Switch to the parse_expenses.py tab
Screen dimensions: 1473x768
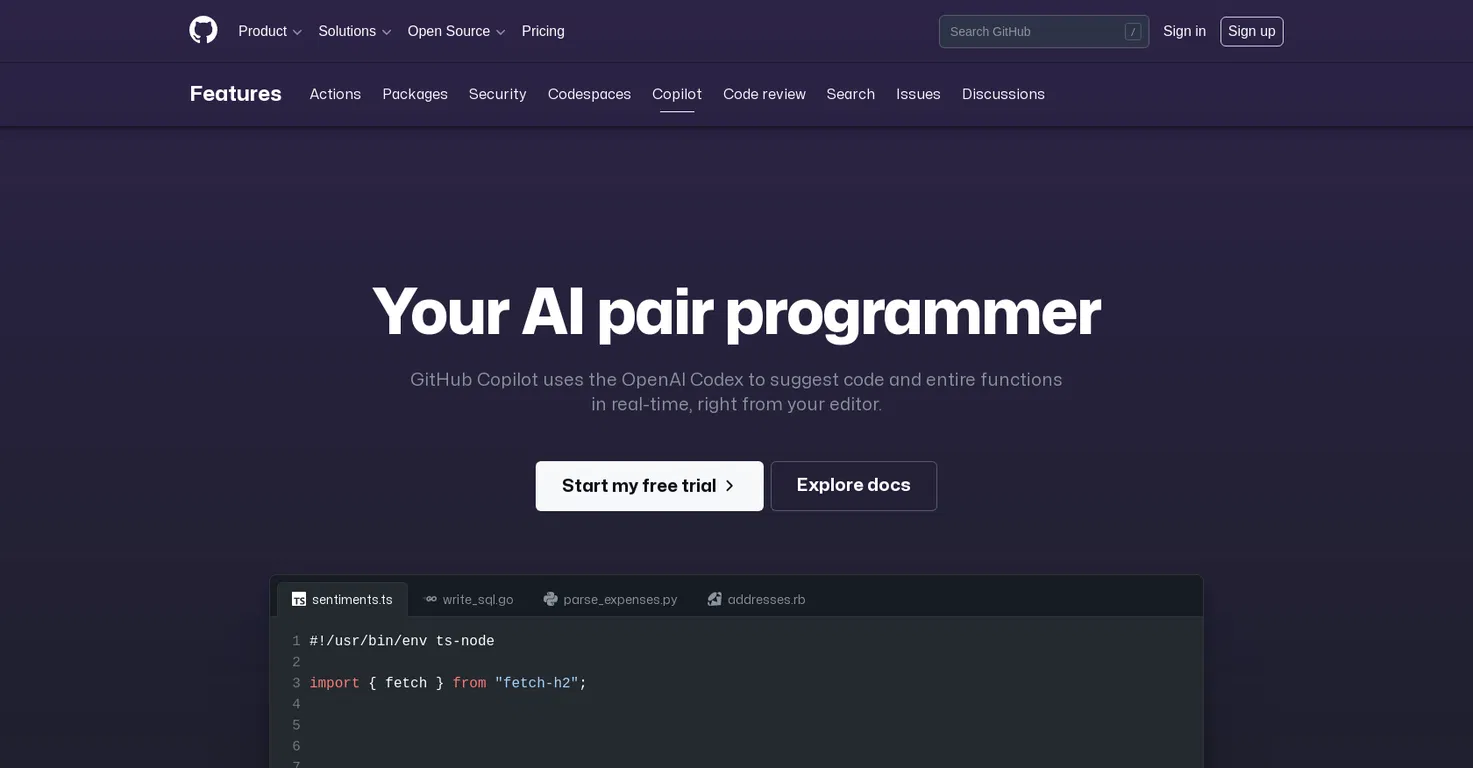(x=610, y=599)
